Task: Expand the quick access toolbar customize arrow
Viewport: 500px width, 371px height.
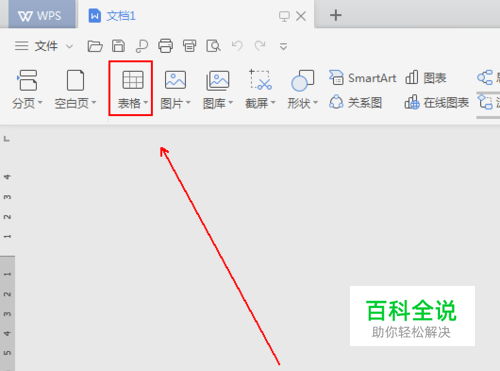Action: [283, 46]
